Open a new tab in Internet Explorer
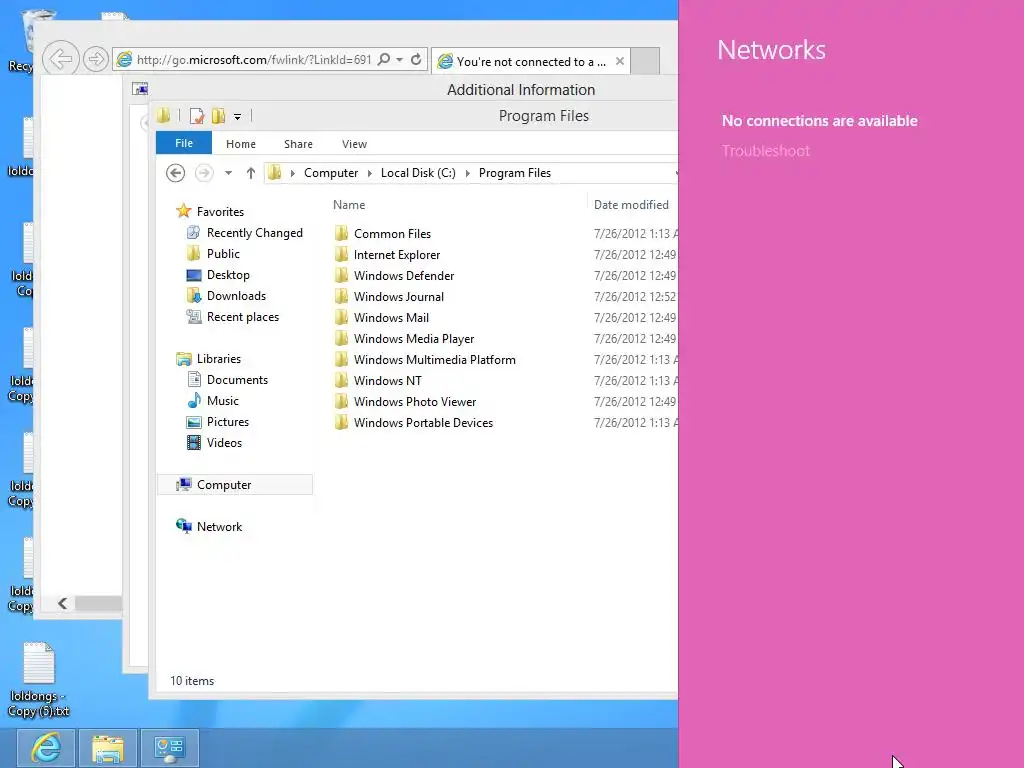 click(645, 61)
